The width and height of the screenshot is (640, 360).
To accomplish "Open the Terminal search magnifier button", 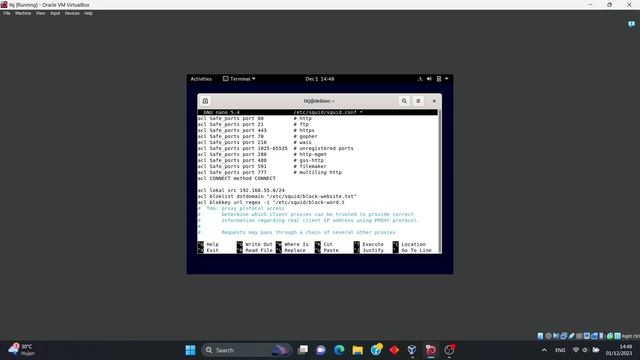I will (404, 101).
